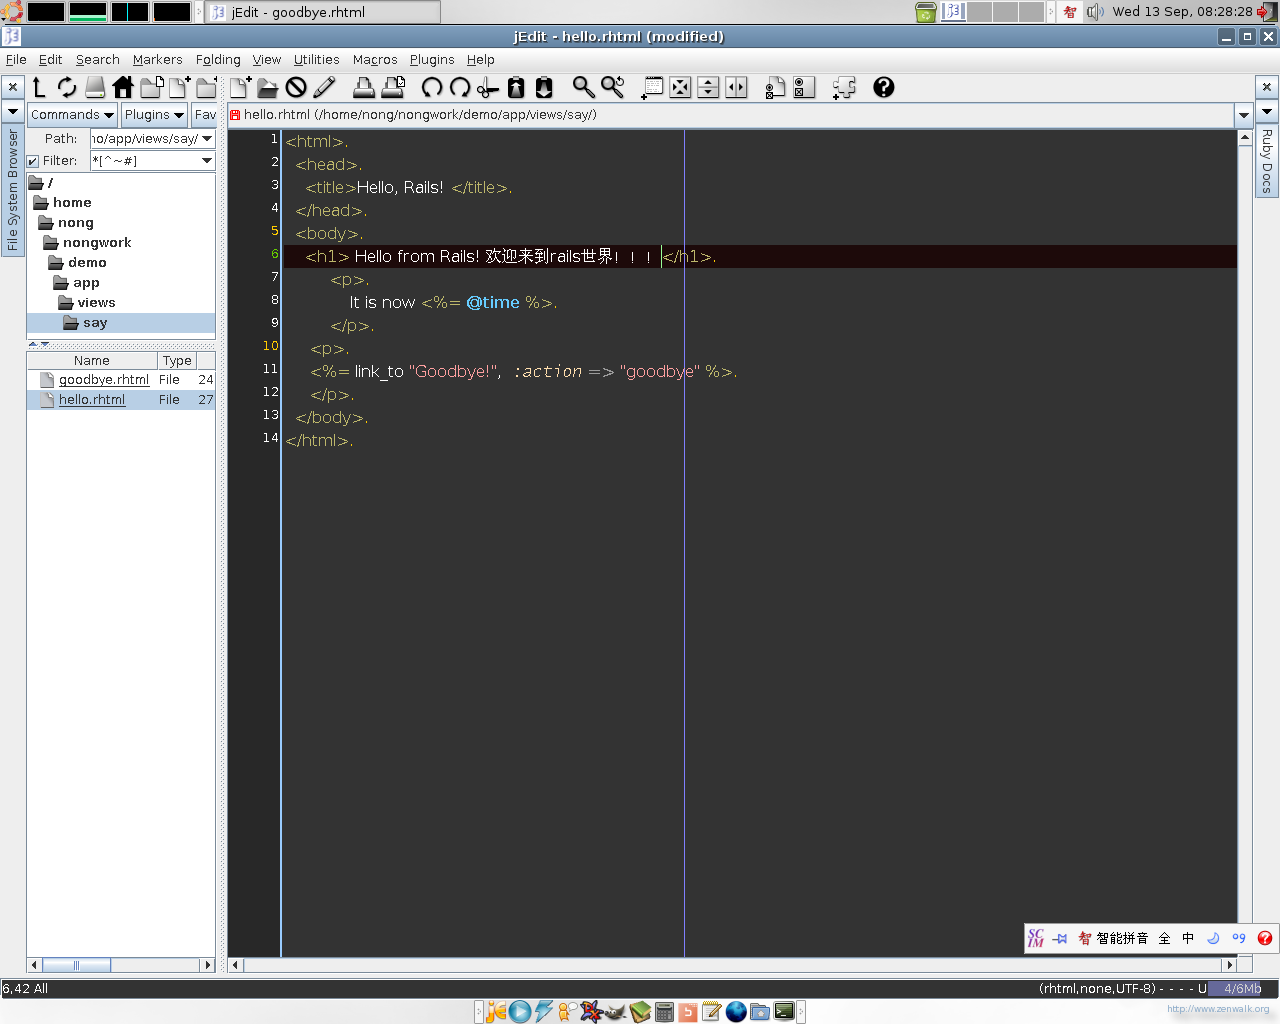Click the help icon on the input method bar
Viewport: 1280px width, 1024px height.
point(1265,938)
